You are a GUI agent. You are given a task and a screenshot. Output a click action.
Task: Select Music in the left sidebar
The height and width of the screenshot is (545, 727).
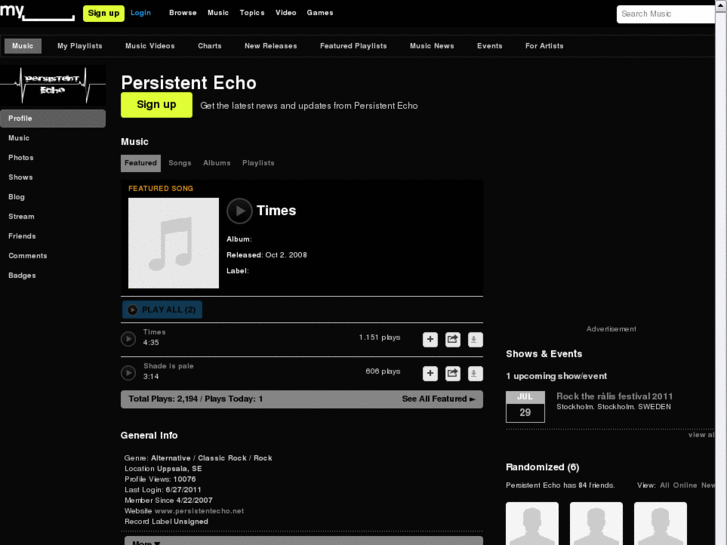19,138
